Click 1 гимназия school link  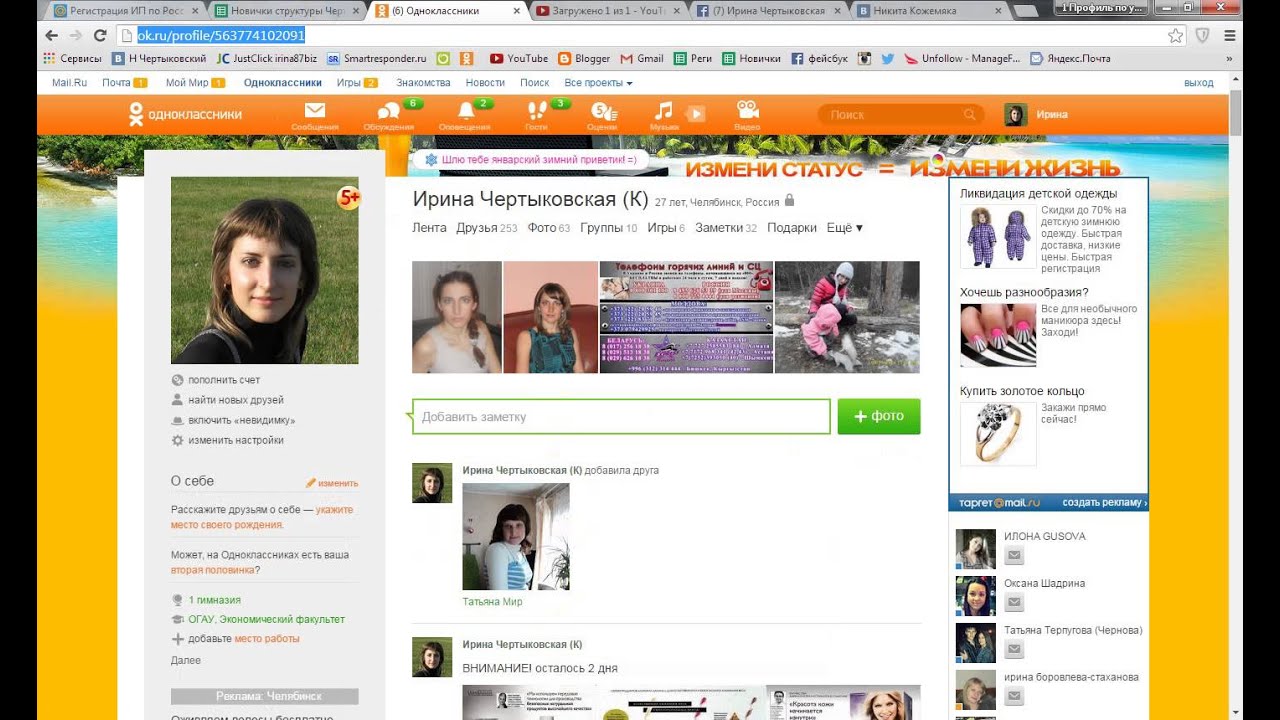coord(214,600)
